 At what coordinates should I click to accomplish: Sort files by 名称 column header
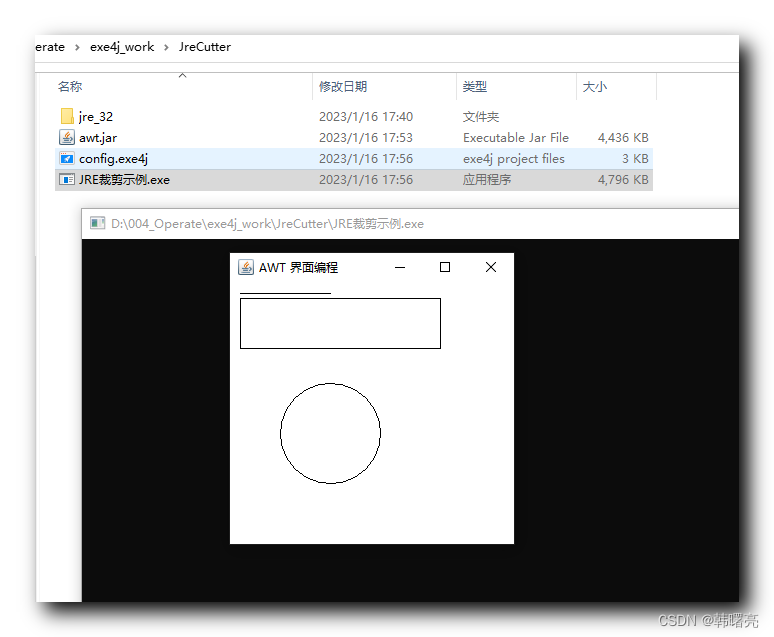tap(70, 87)
